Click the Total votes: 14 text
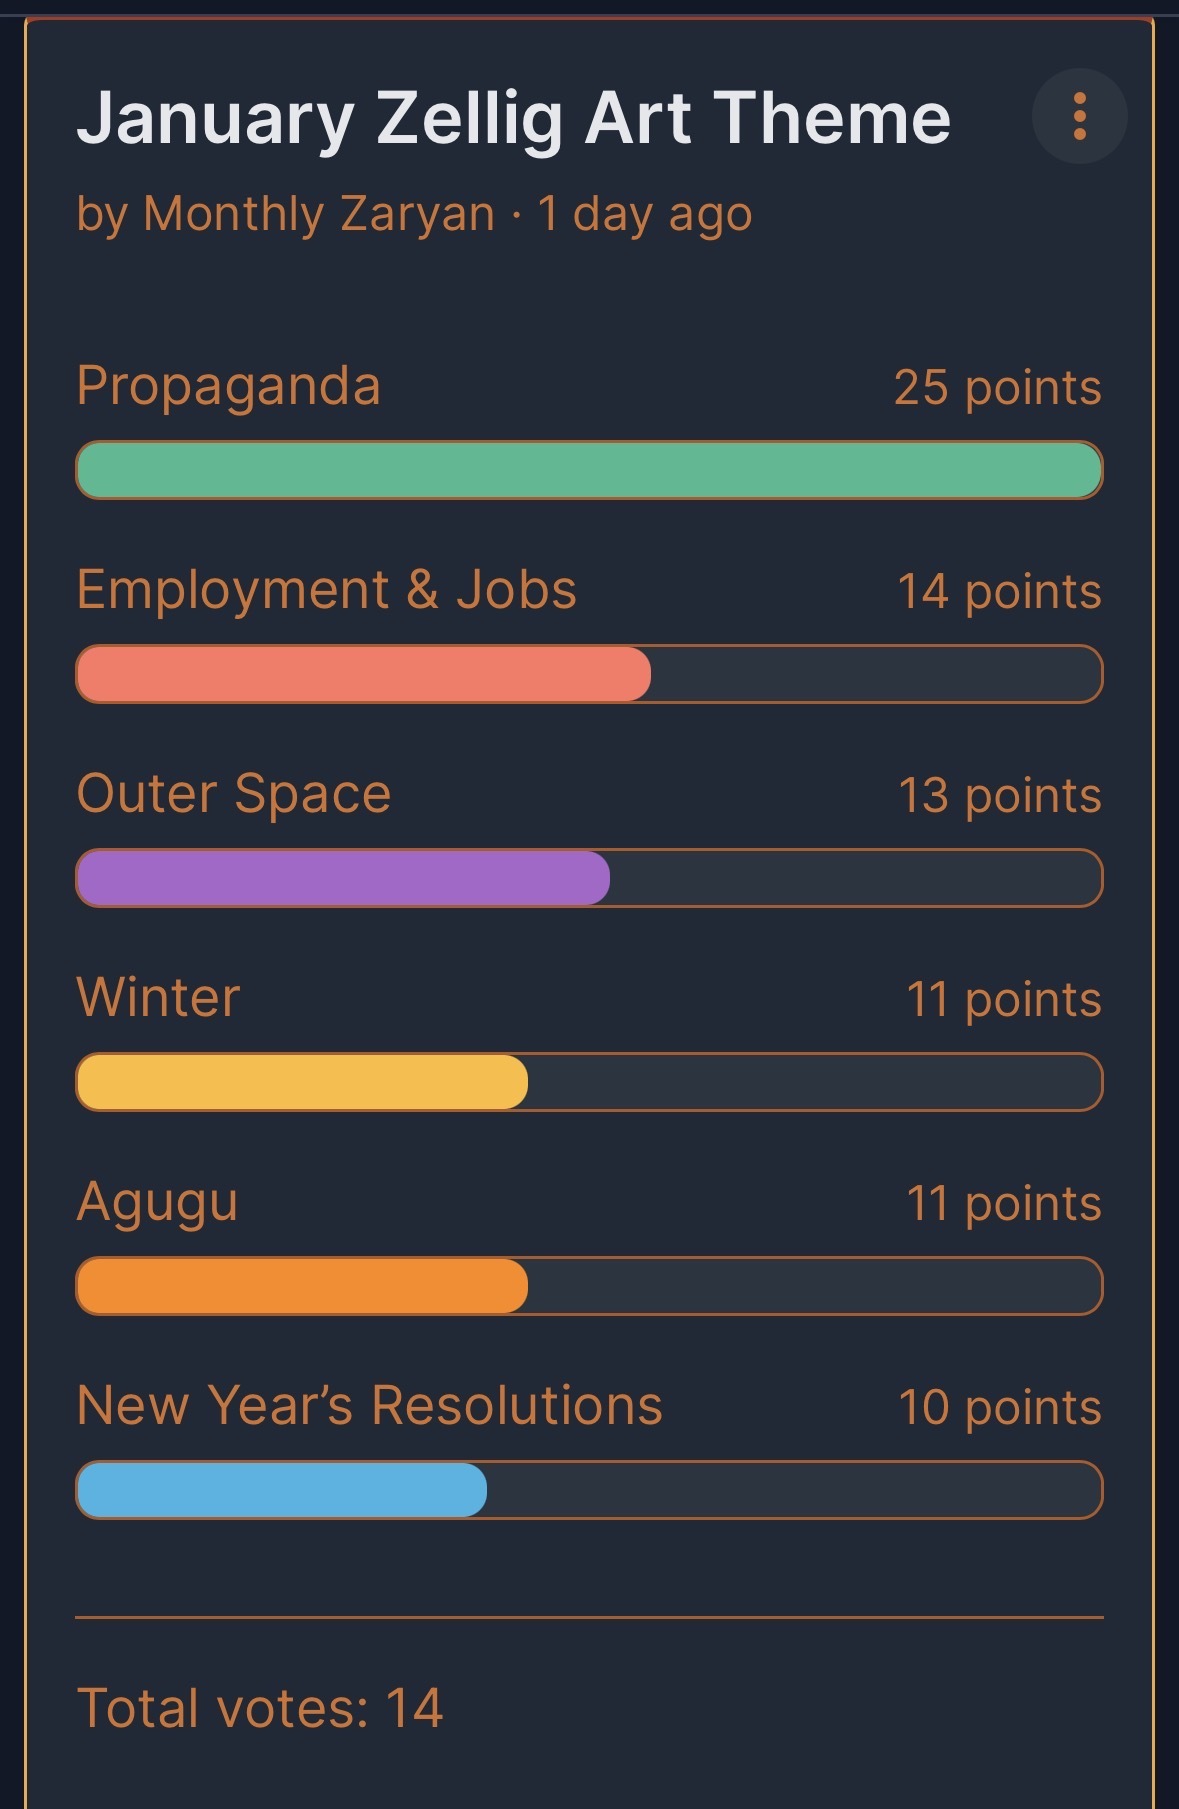 pos(260,1708)
